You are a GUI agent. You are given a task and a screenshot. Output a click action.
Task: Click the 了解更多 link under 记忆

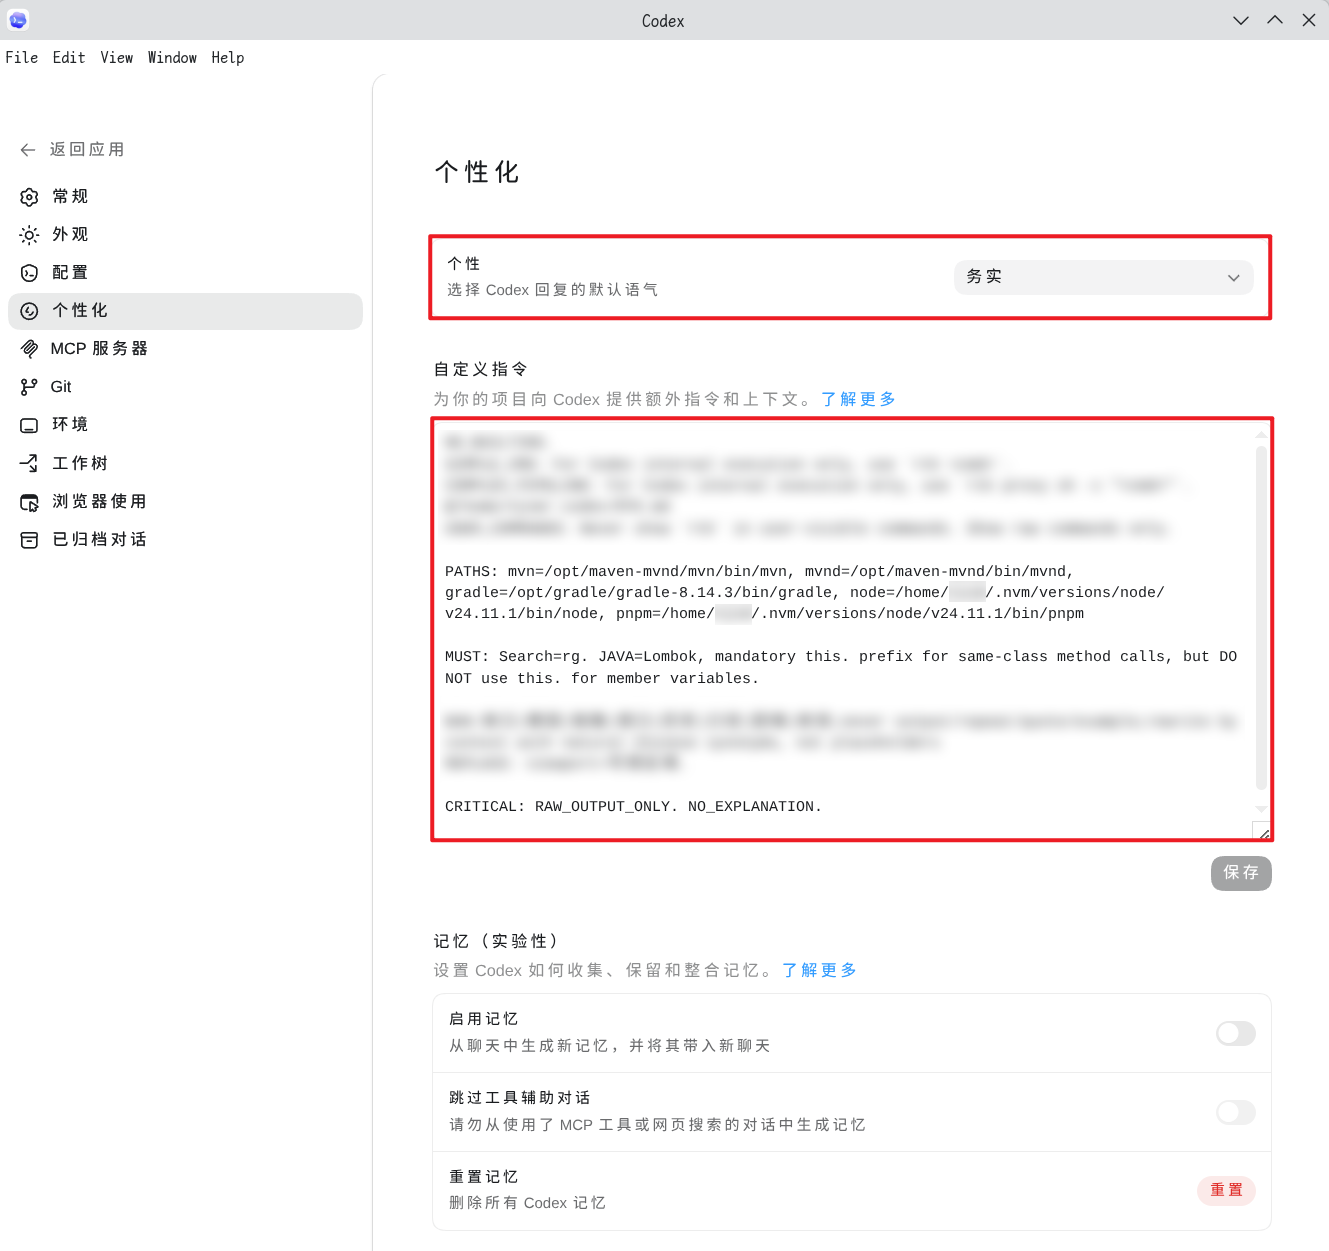click(x=819, y=970)
